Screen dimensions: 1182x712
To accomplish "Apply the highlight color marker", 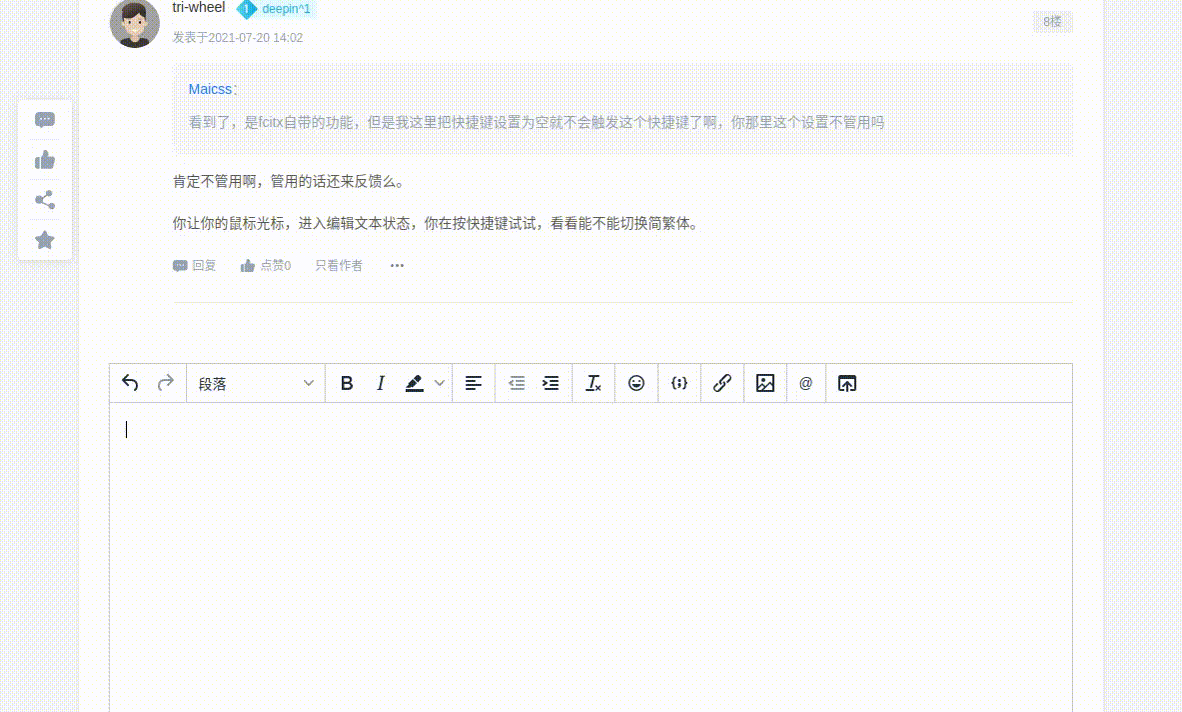I will coord(414,384).
